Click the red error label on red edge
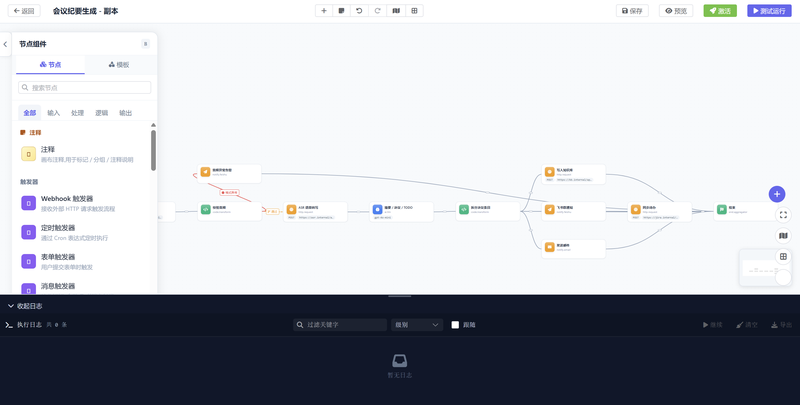This screenshot has height=405, width=800. pos(230,193)
